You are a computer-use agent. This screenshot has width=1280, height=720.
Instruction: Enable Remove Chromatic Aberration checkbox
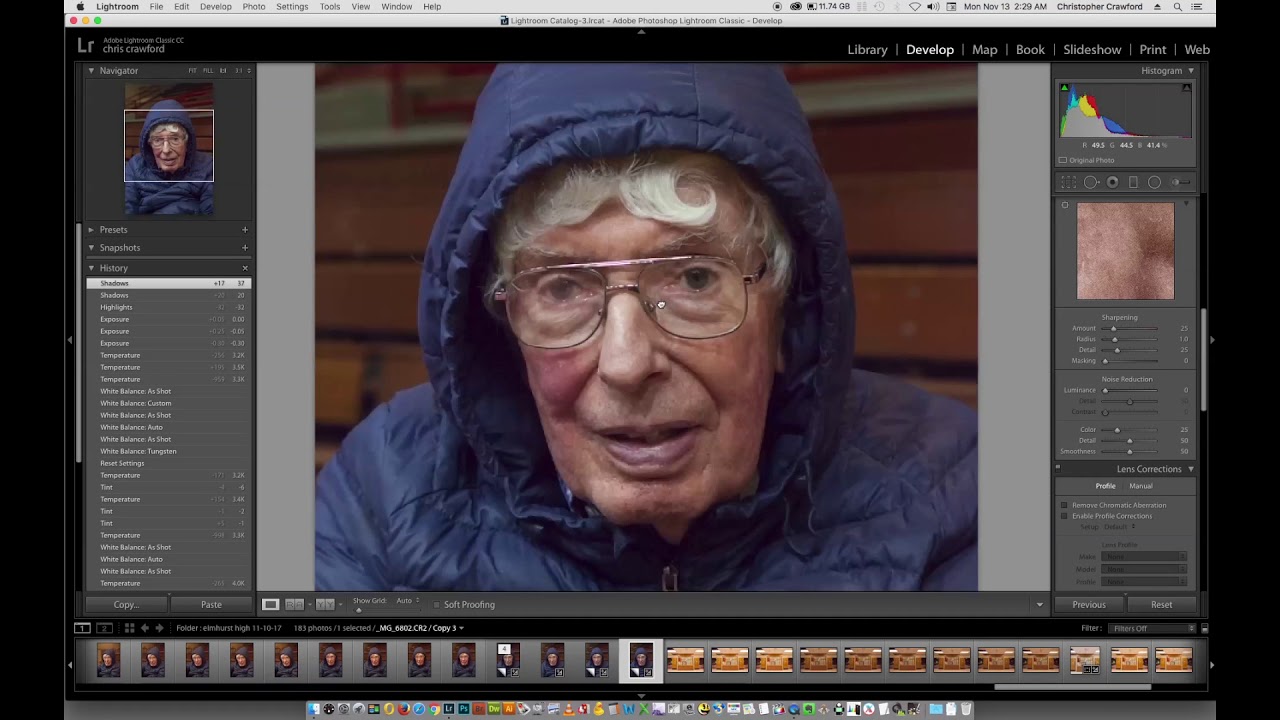1064,505
